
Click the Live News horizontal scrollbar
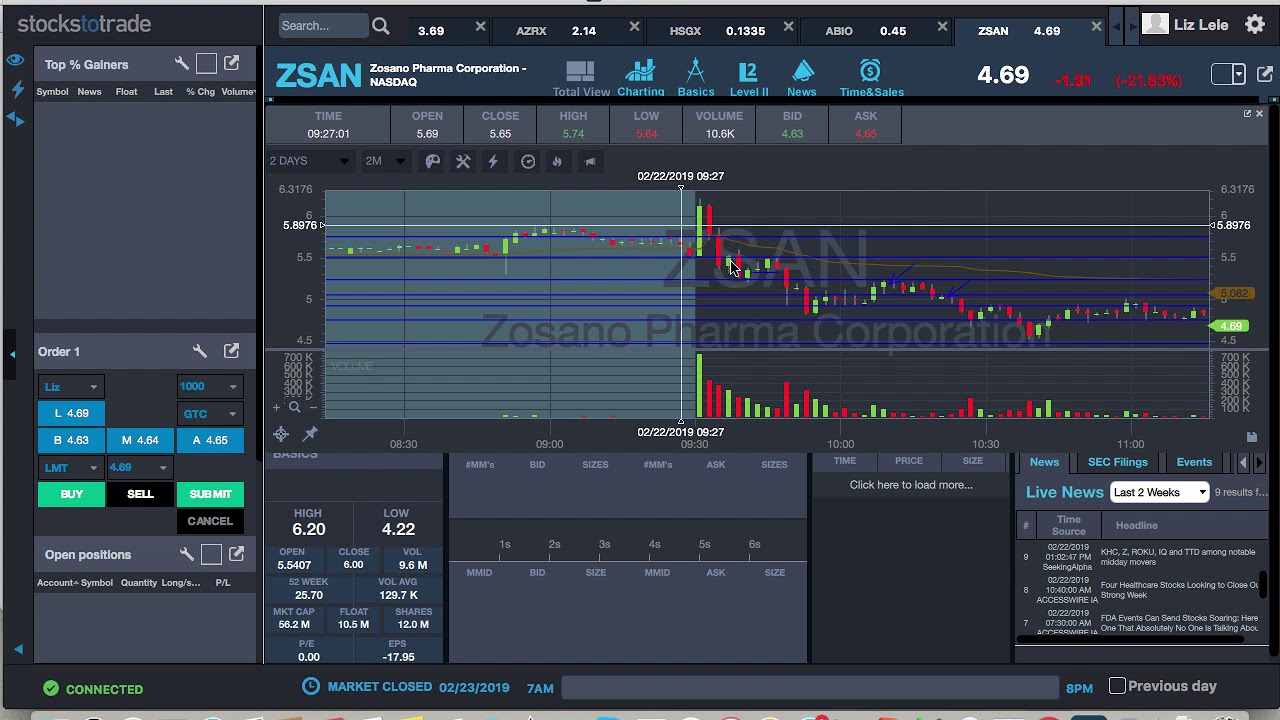1128,640
